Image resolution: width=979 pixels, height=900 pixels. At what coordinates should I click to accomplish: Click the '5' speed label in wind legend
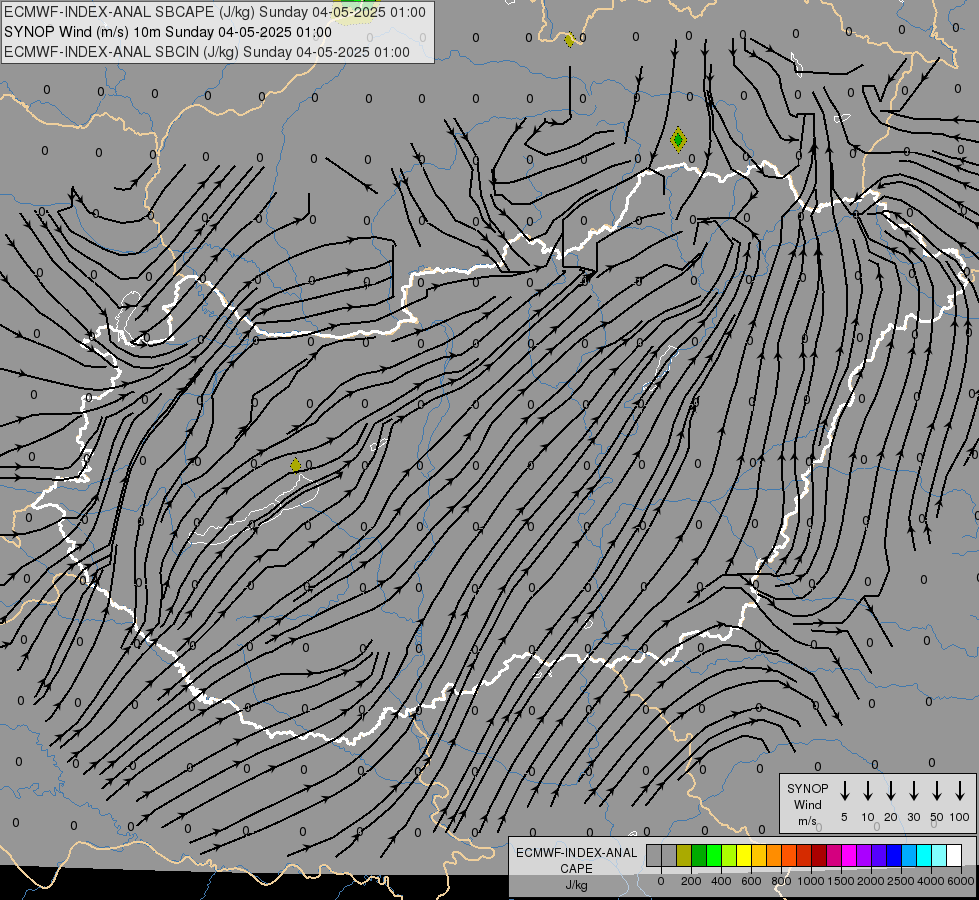click(x=844, y=817)
